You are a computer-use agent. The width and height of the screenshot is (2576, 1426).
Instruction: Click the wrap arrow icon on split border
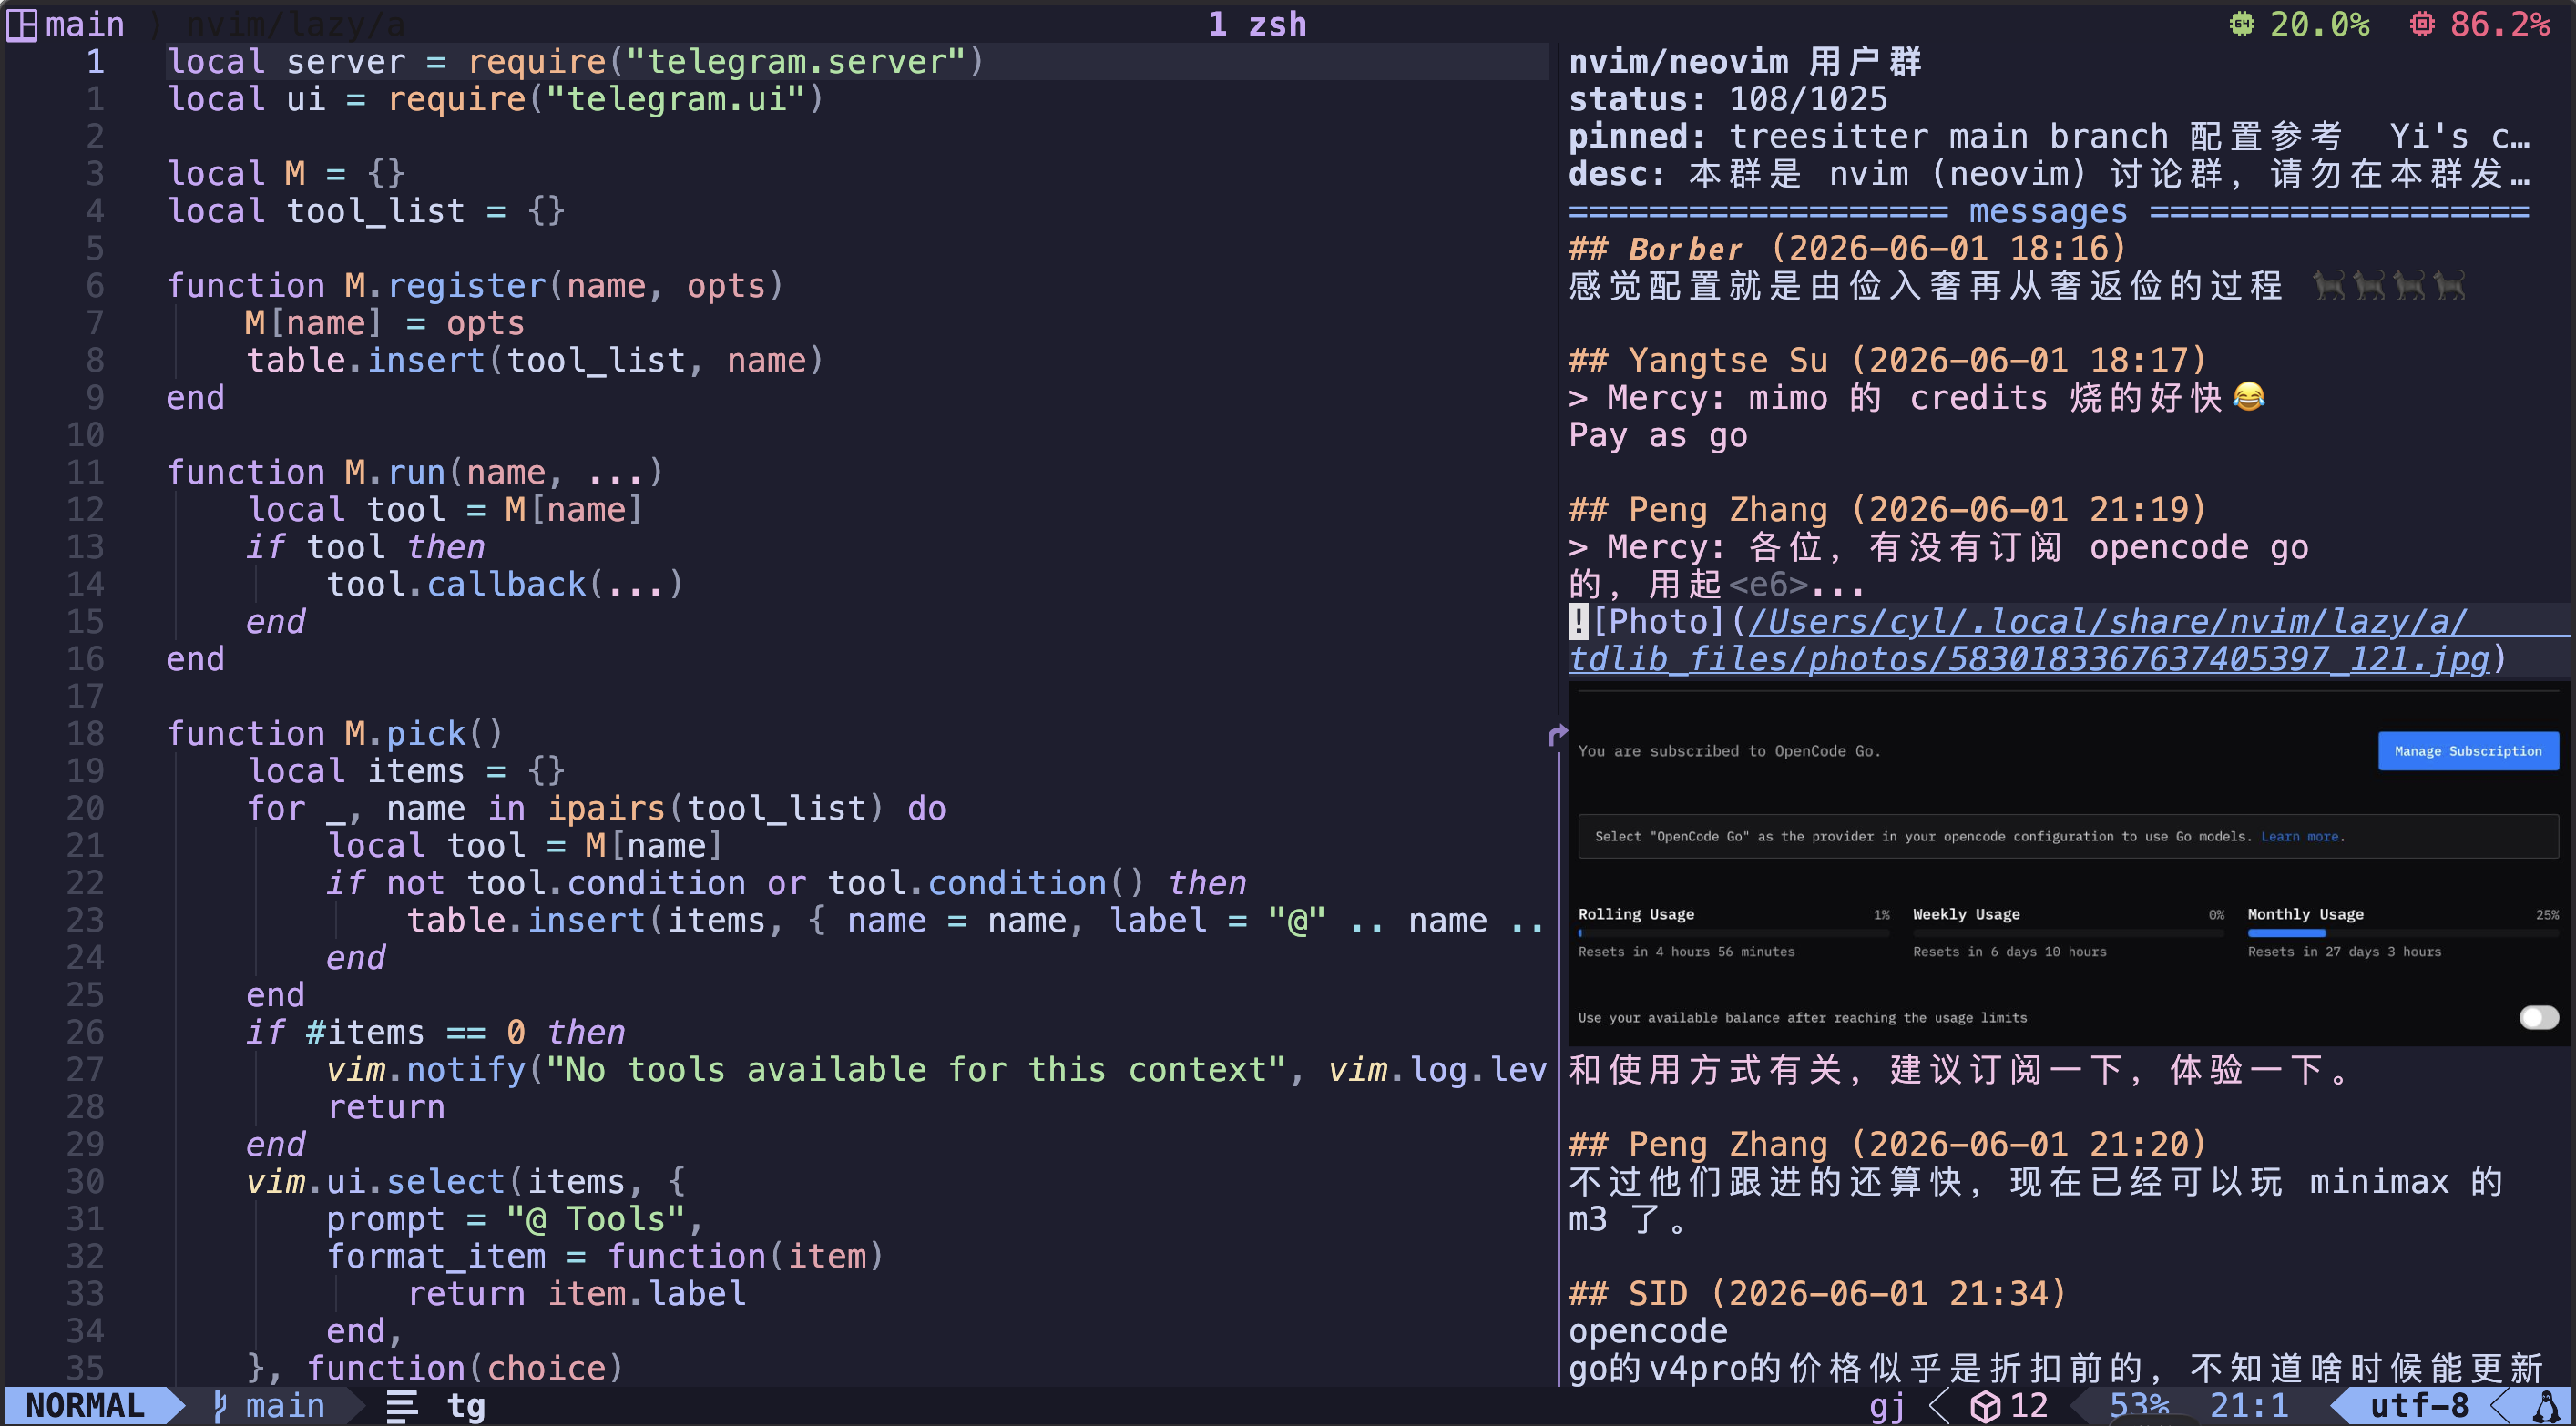click(1556, 735)
